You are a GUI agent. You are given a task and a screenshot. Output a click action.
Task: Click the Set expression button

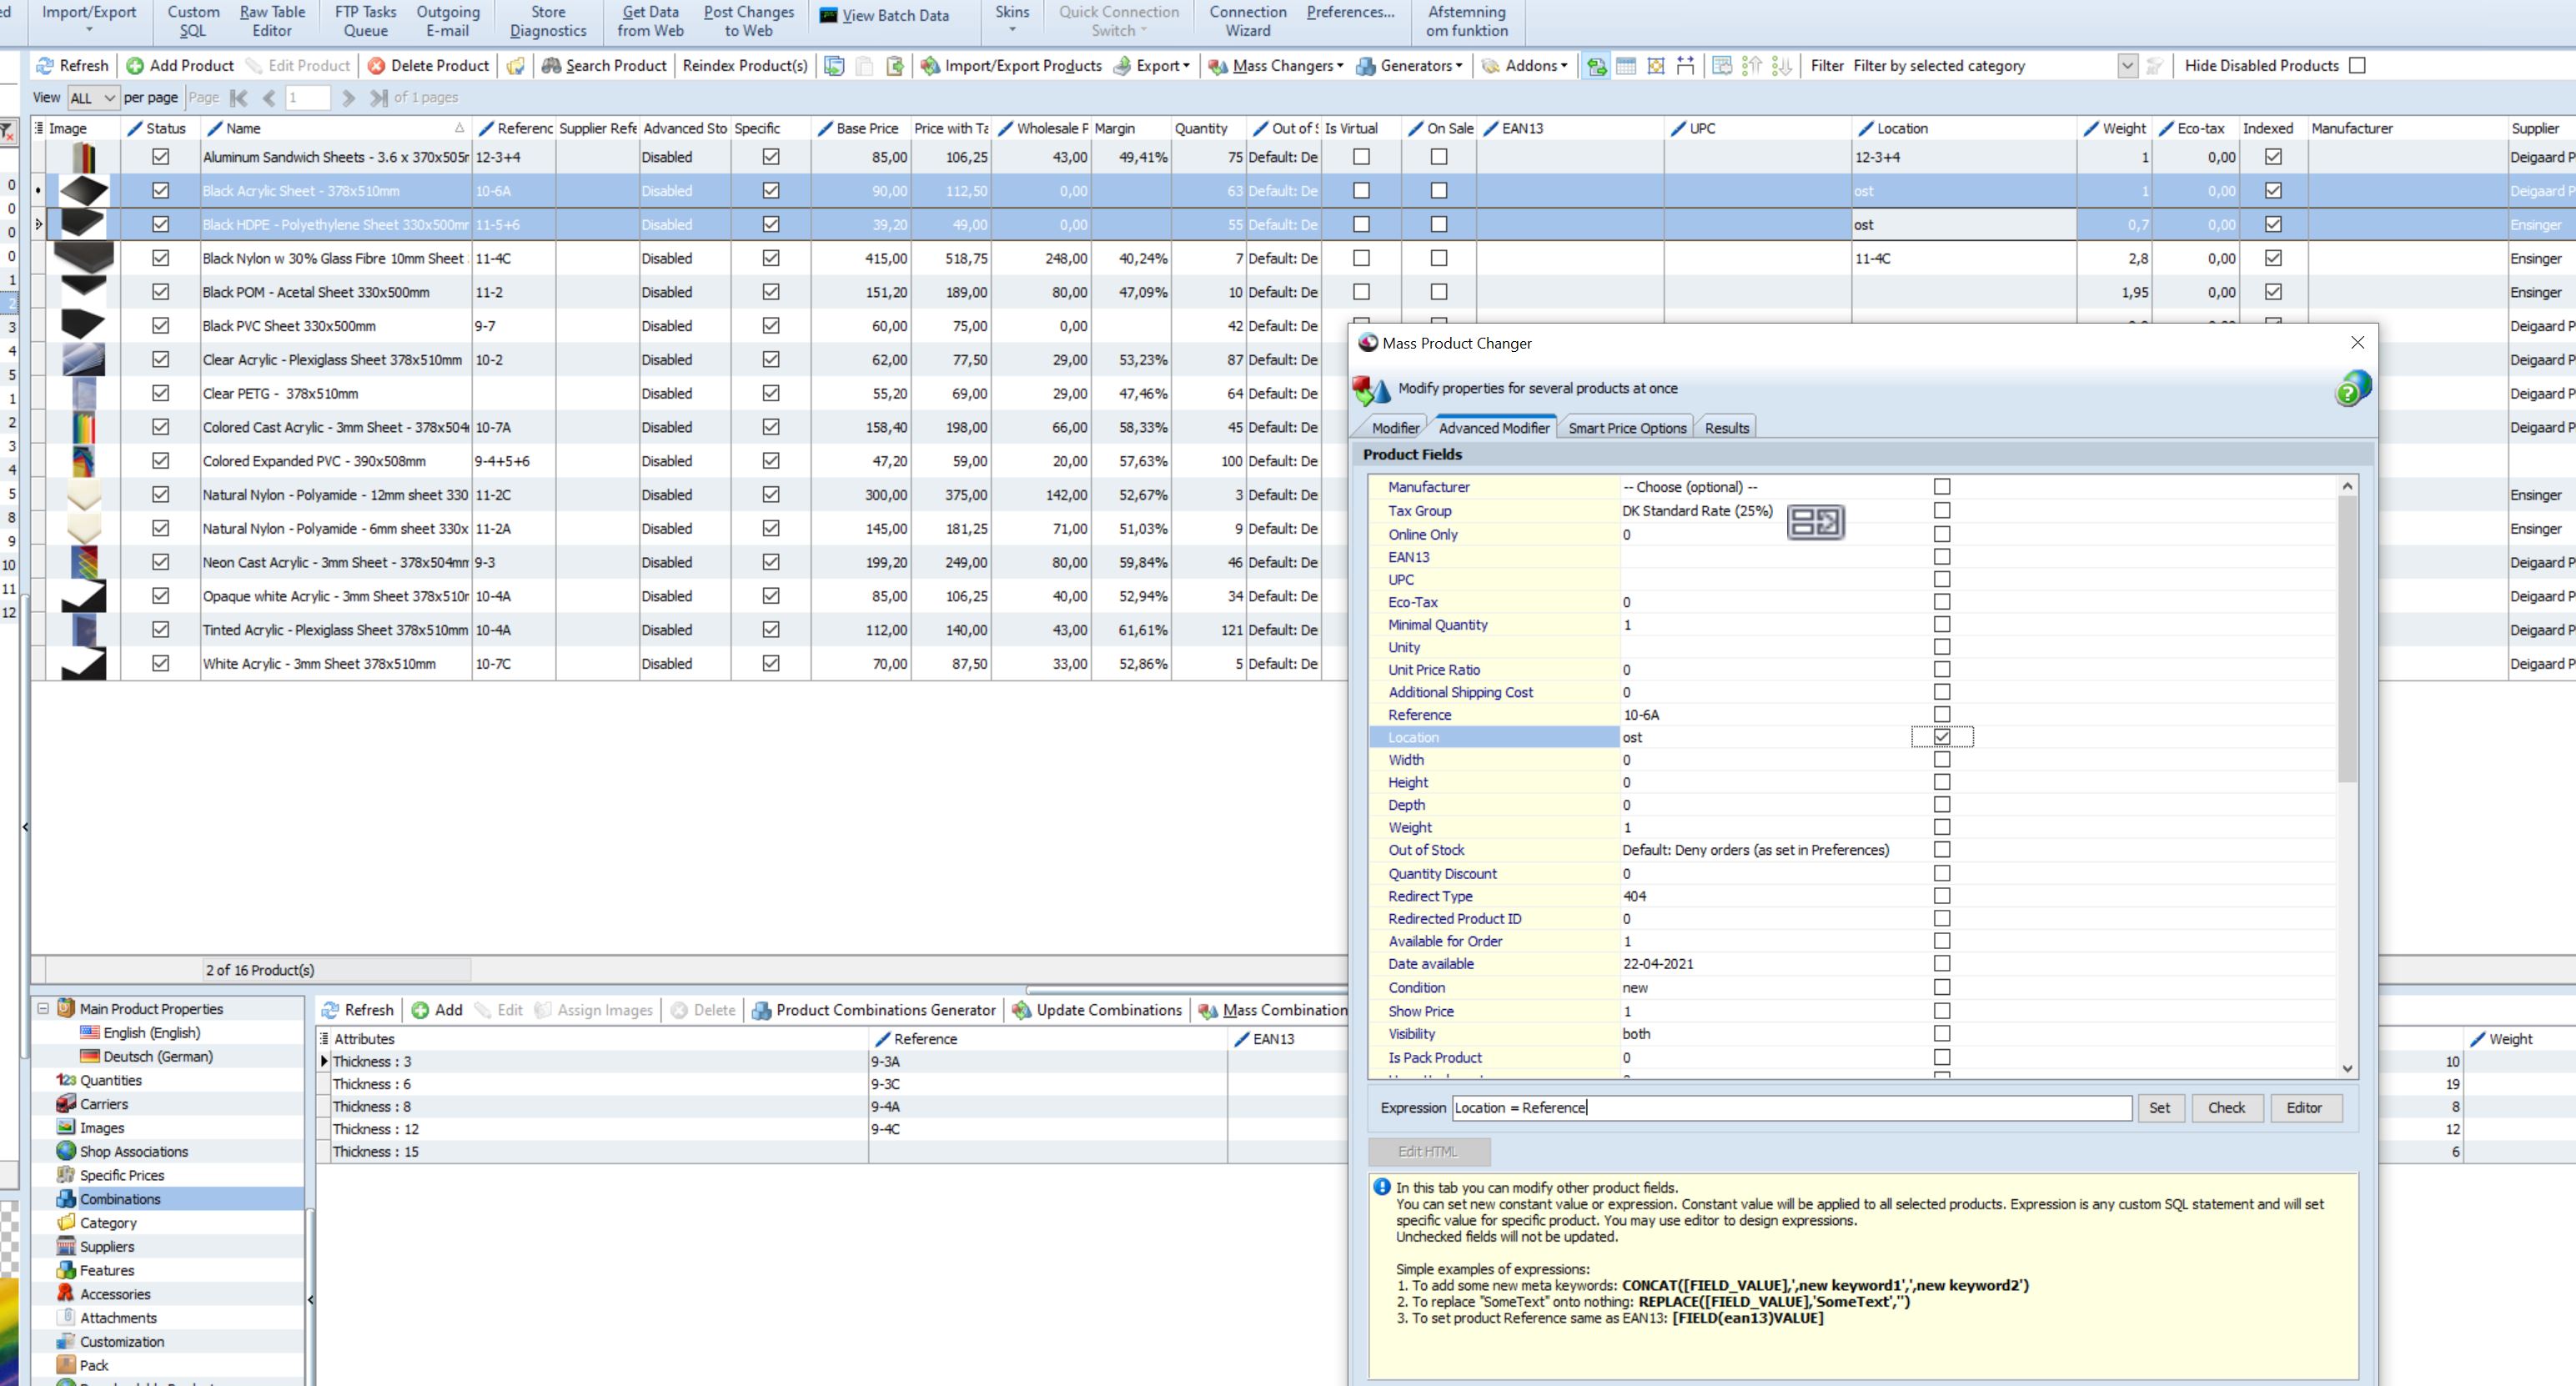(x=2159, y=1108)
